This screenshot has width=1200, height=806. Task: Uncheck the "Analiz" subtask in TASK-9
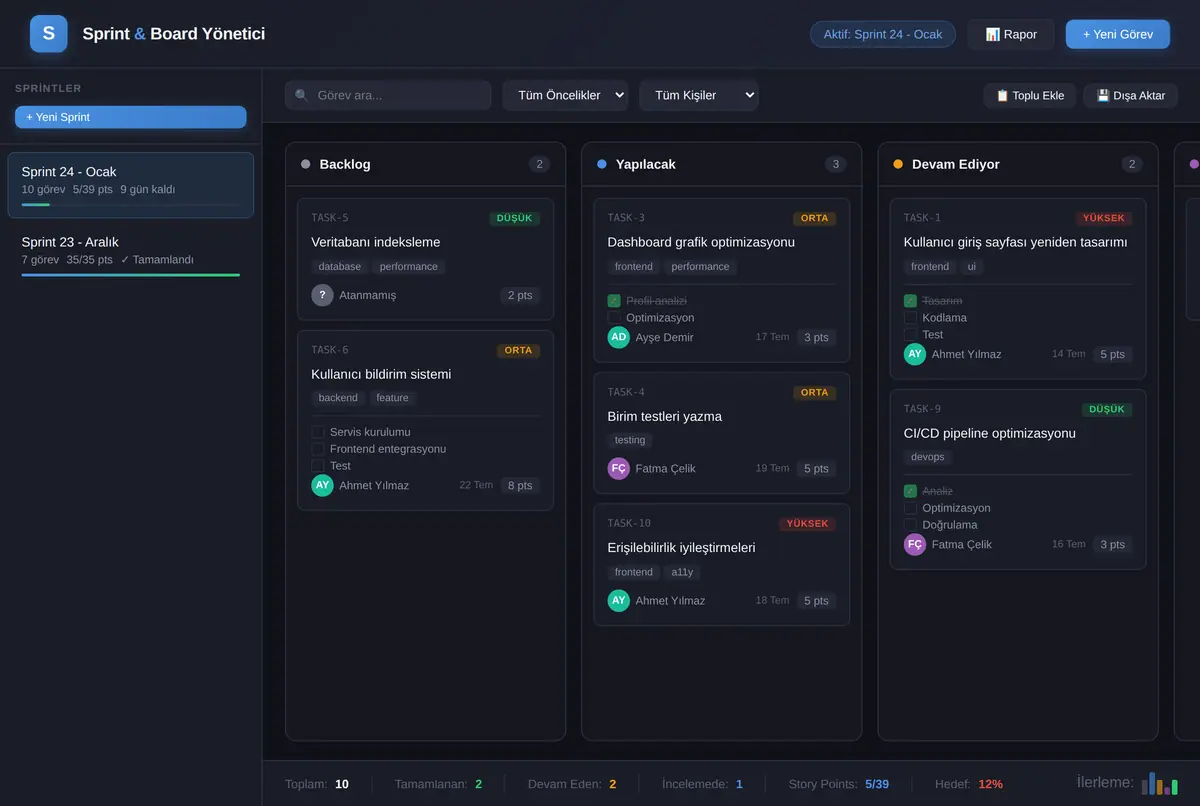tap(910, 491)
